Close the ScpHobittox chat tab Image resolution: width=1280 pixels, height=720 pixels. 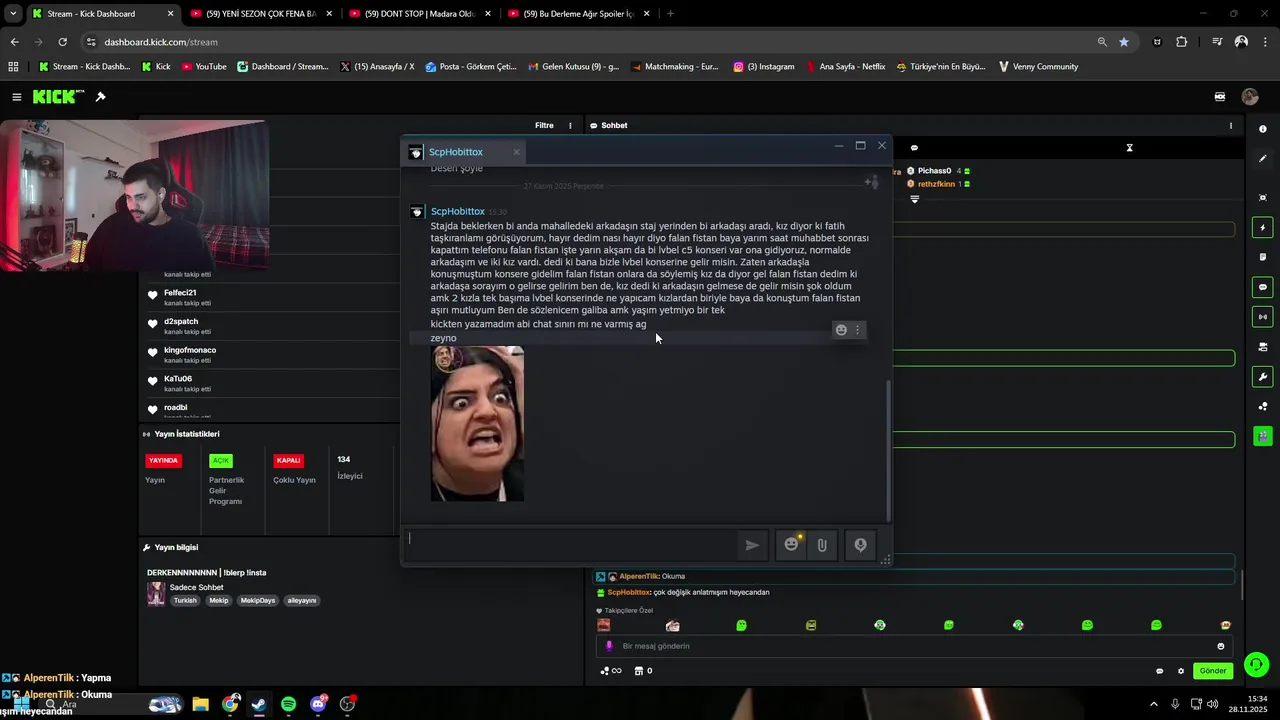click(516, 152)
